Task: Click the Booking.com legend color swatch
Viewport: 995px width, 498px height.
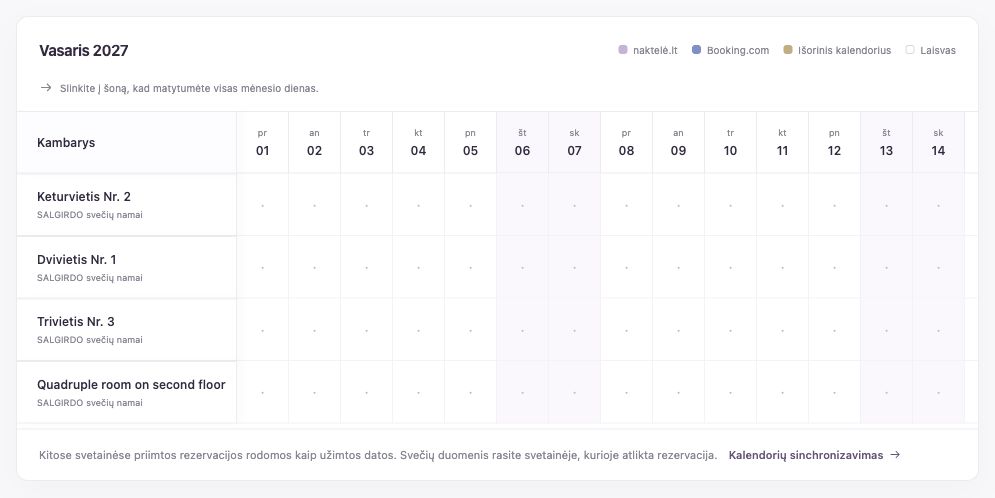Action: tap(696, 49)
